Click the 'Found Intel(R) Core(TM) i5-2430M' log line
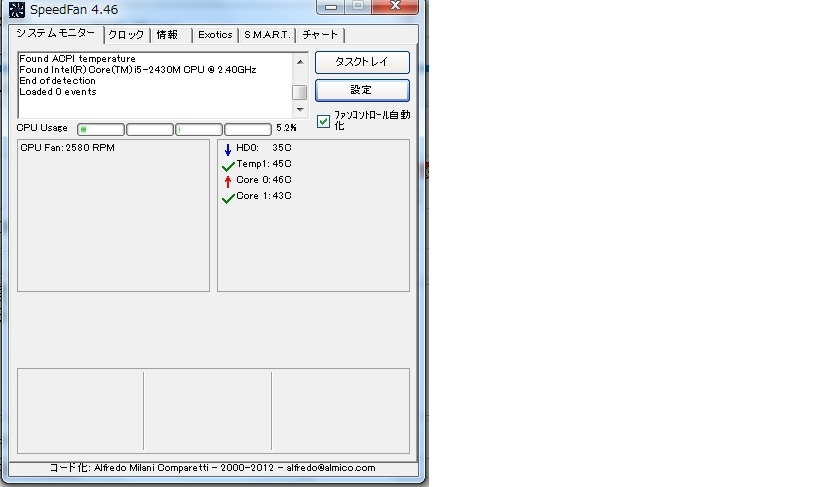 coord(138,69)
